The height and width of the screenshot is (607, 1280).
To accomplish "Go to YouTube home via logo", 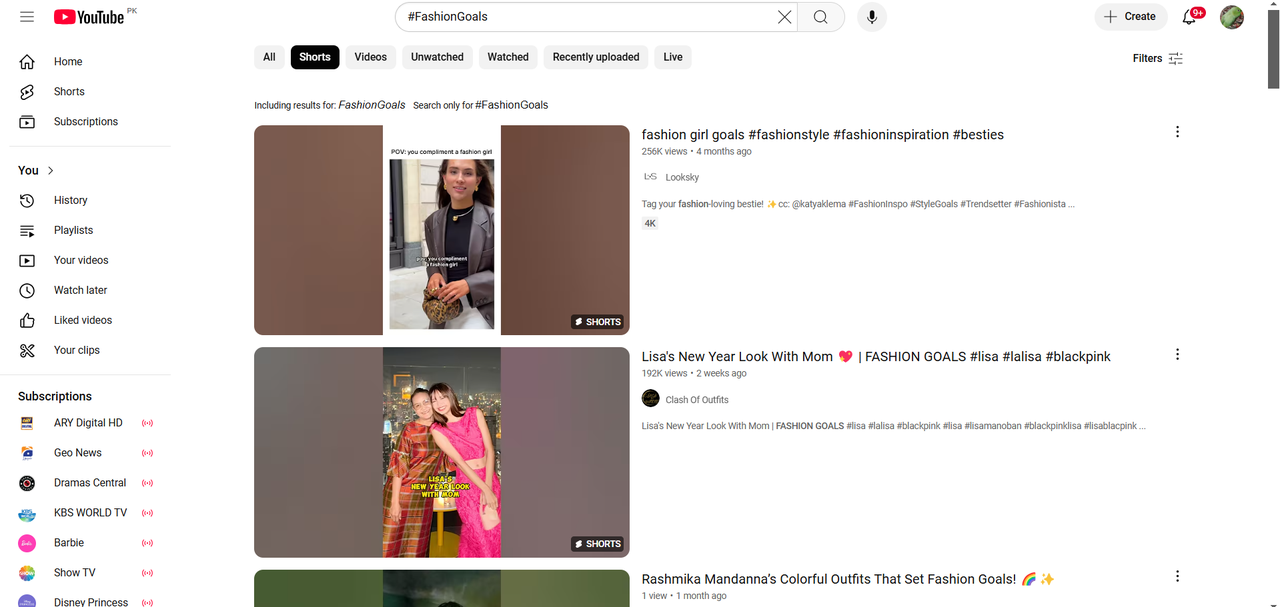I will (x=89, y=17).
